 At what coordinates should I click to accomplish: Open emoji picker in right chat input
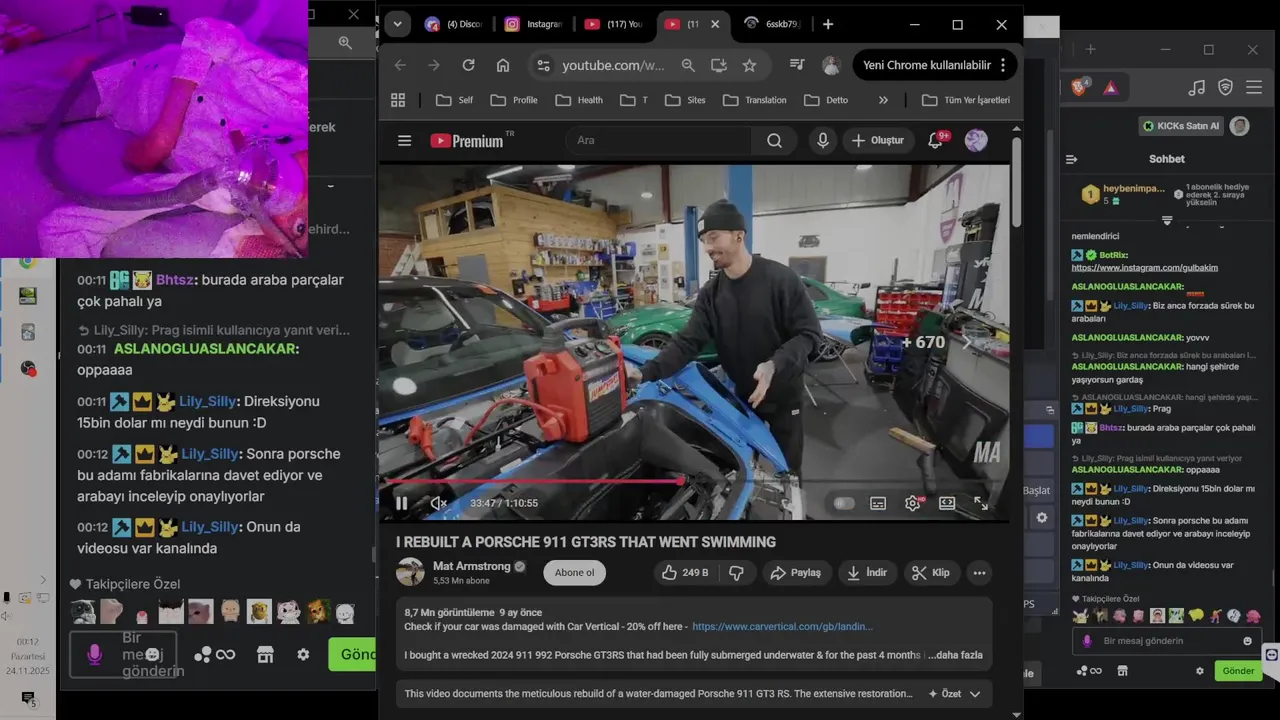[1247, 641]
